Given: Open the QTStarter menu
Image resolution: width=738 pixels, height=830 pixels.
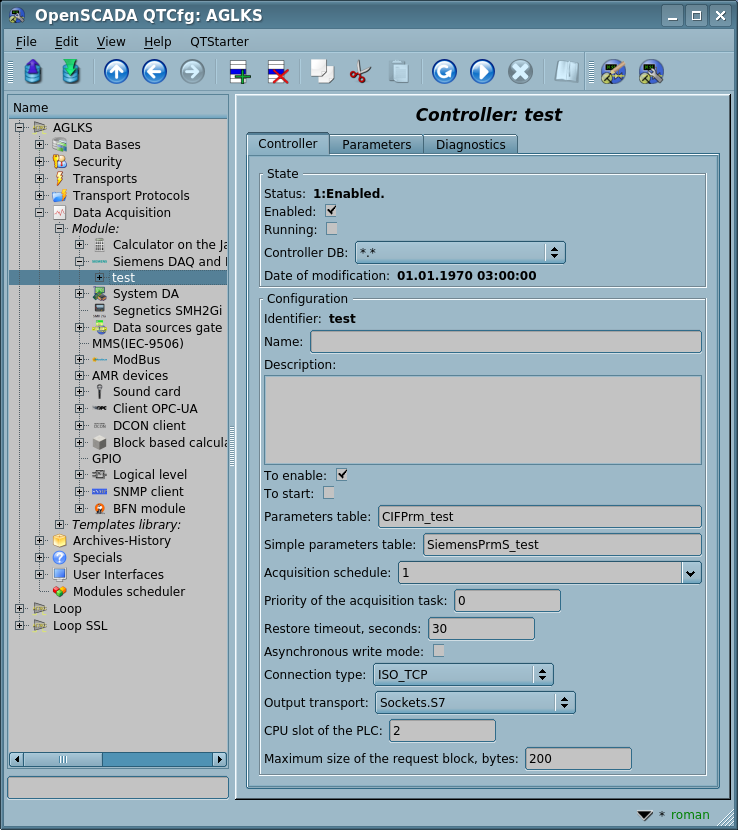Looking at the screenshot, I should click(219, 42).
